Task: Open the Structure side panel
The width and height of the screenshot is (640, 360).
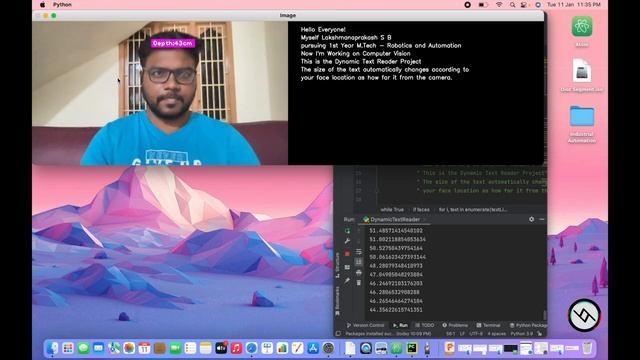Action: pyautogui.click(x=338, y=265)
